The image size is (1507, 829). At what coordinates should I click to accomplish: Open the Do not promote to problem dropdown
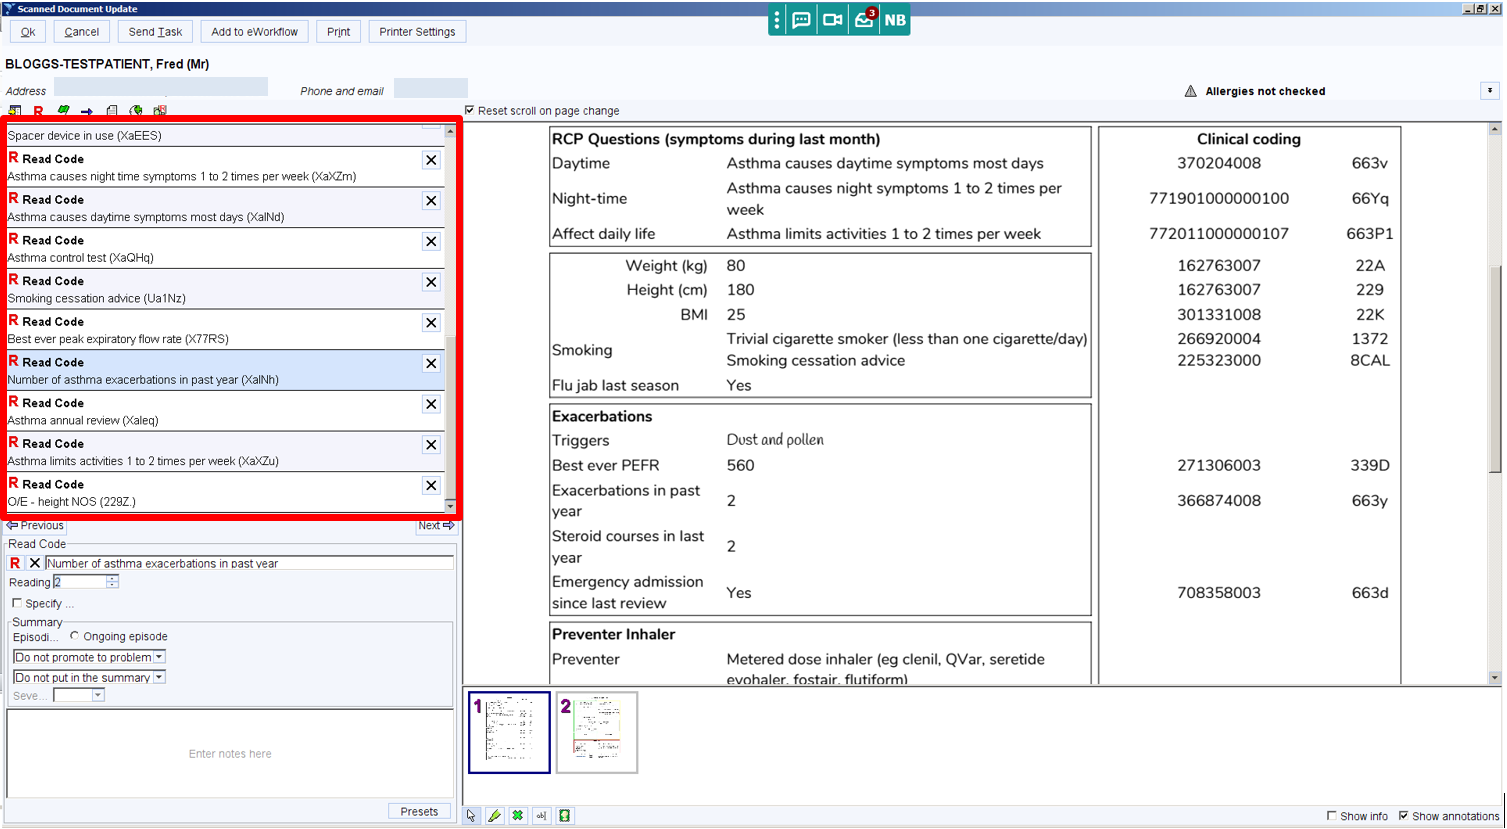[89, 657]
